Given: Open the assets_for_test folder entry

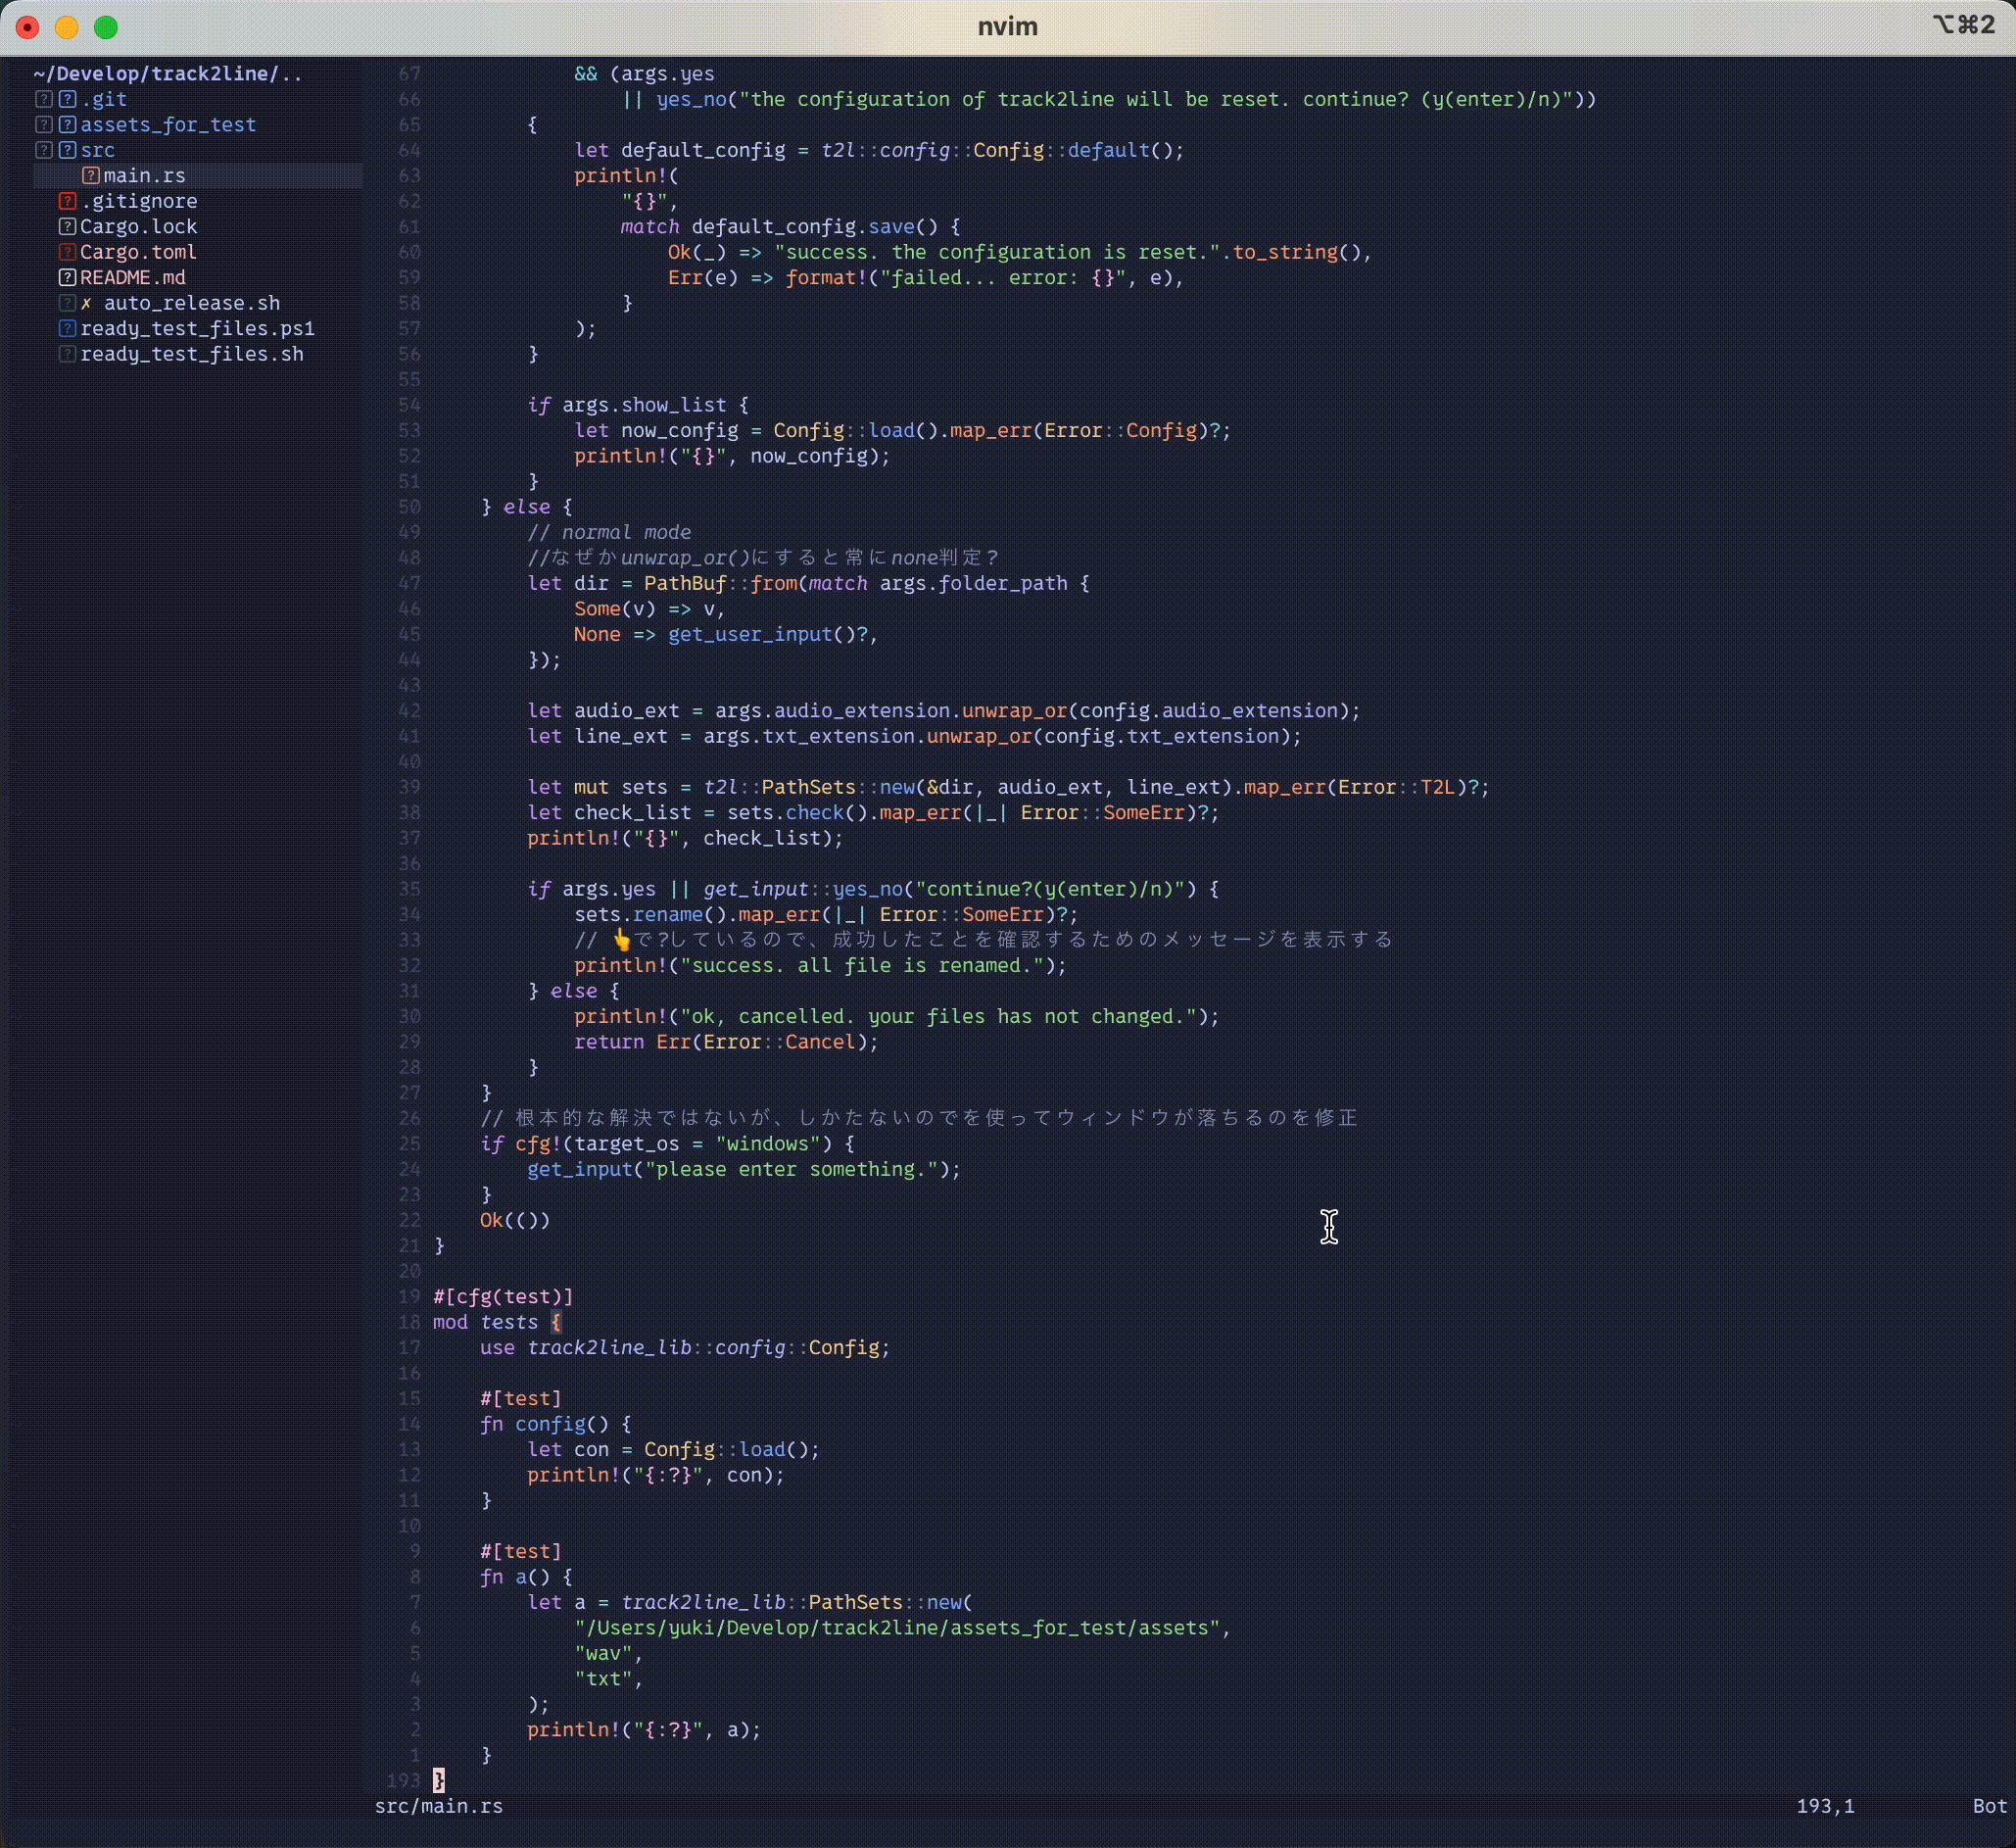Looking at the screenshot, I should click(168, 125).
